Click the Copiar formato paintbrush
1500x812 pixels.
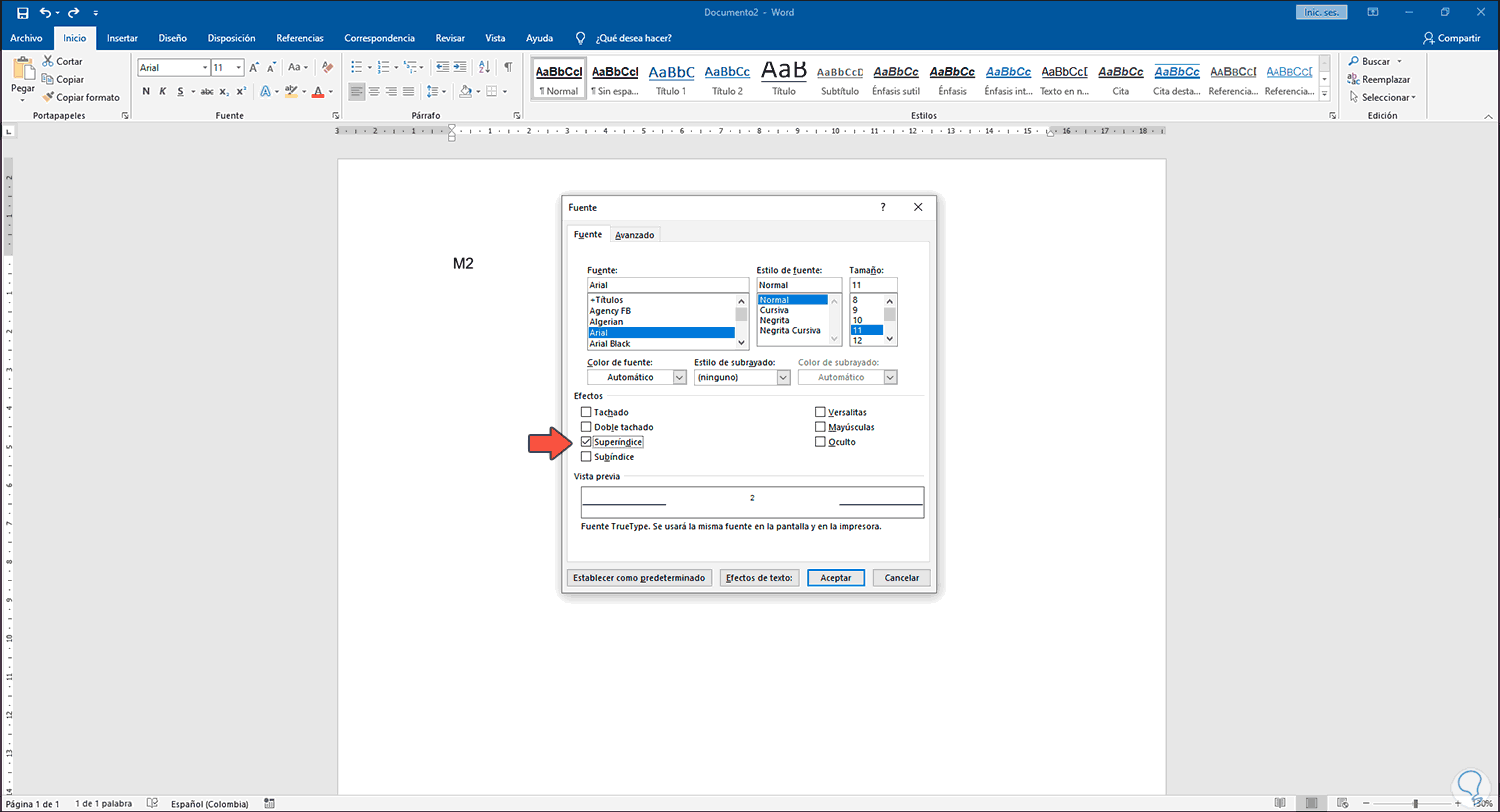(80, 98)
